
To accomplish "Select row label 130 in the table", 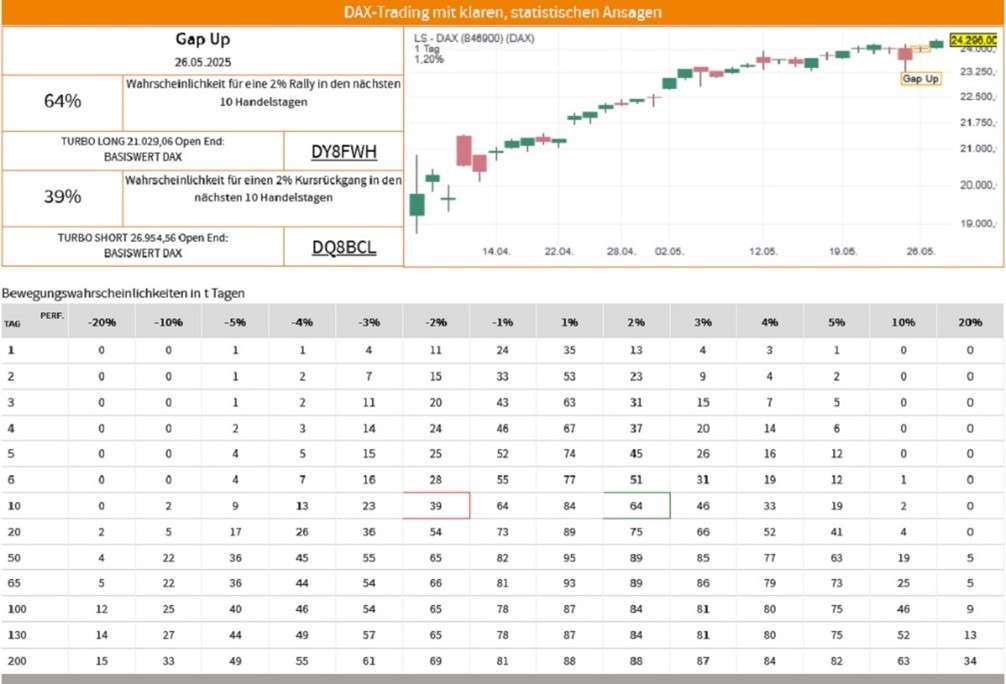I will click(x=17, y=635).
